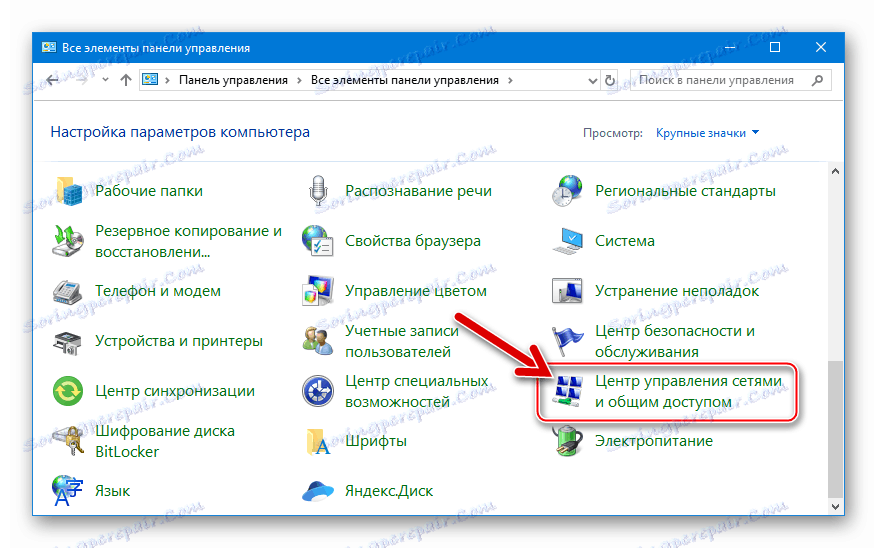This screenshot has width=877, height=548.
Task: Click the vertical scrollbar thumb
Action: click(x=836, y=429)
